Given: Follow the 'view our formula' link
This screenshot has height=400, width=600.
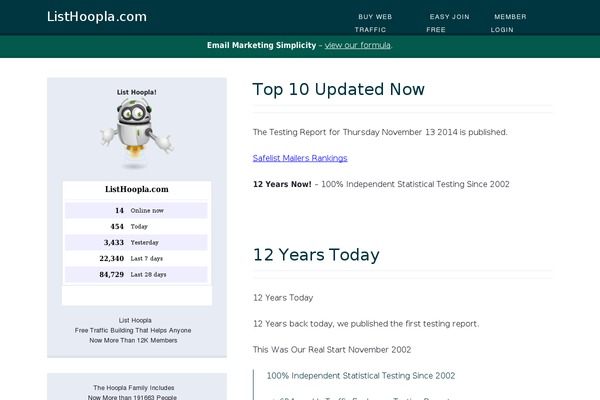Looking at the screenshot, I should pos(357,46).
